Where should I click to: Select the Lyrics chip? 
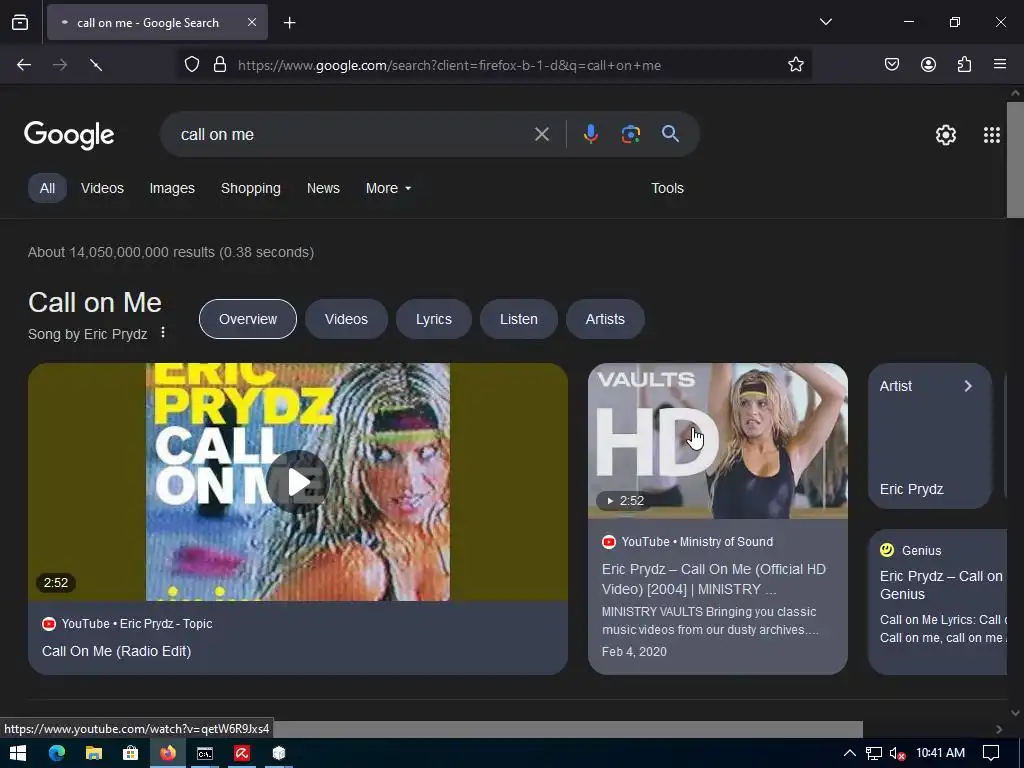click(x=434, y=319)
